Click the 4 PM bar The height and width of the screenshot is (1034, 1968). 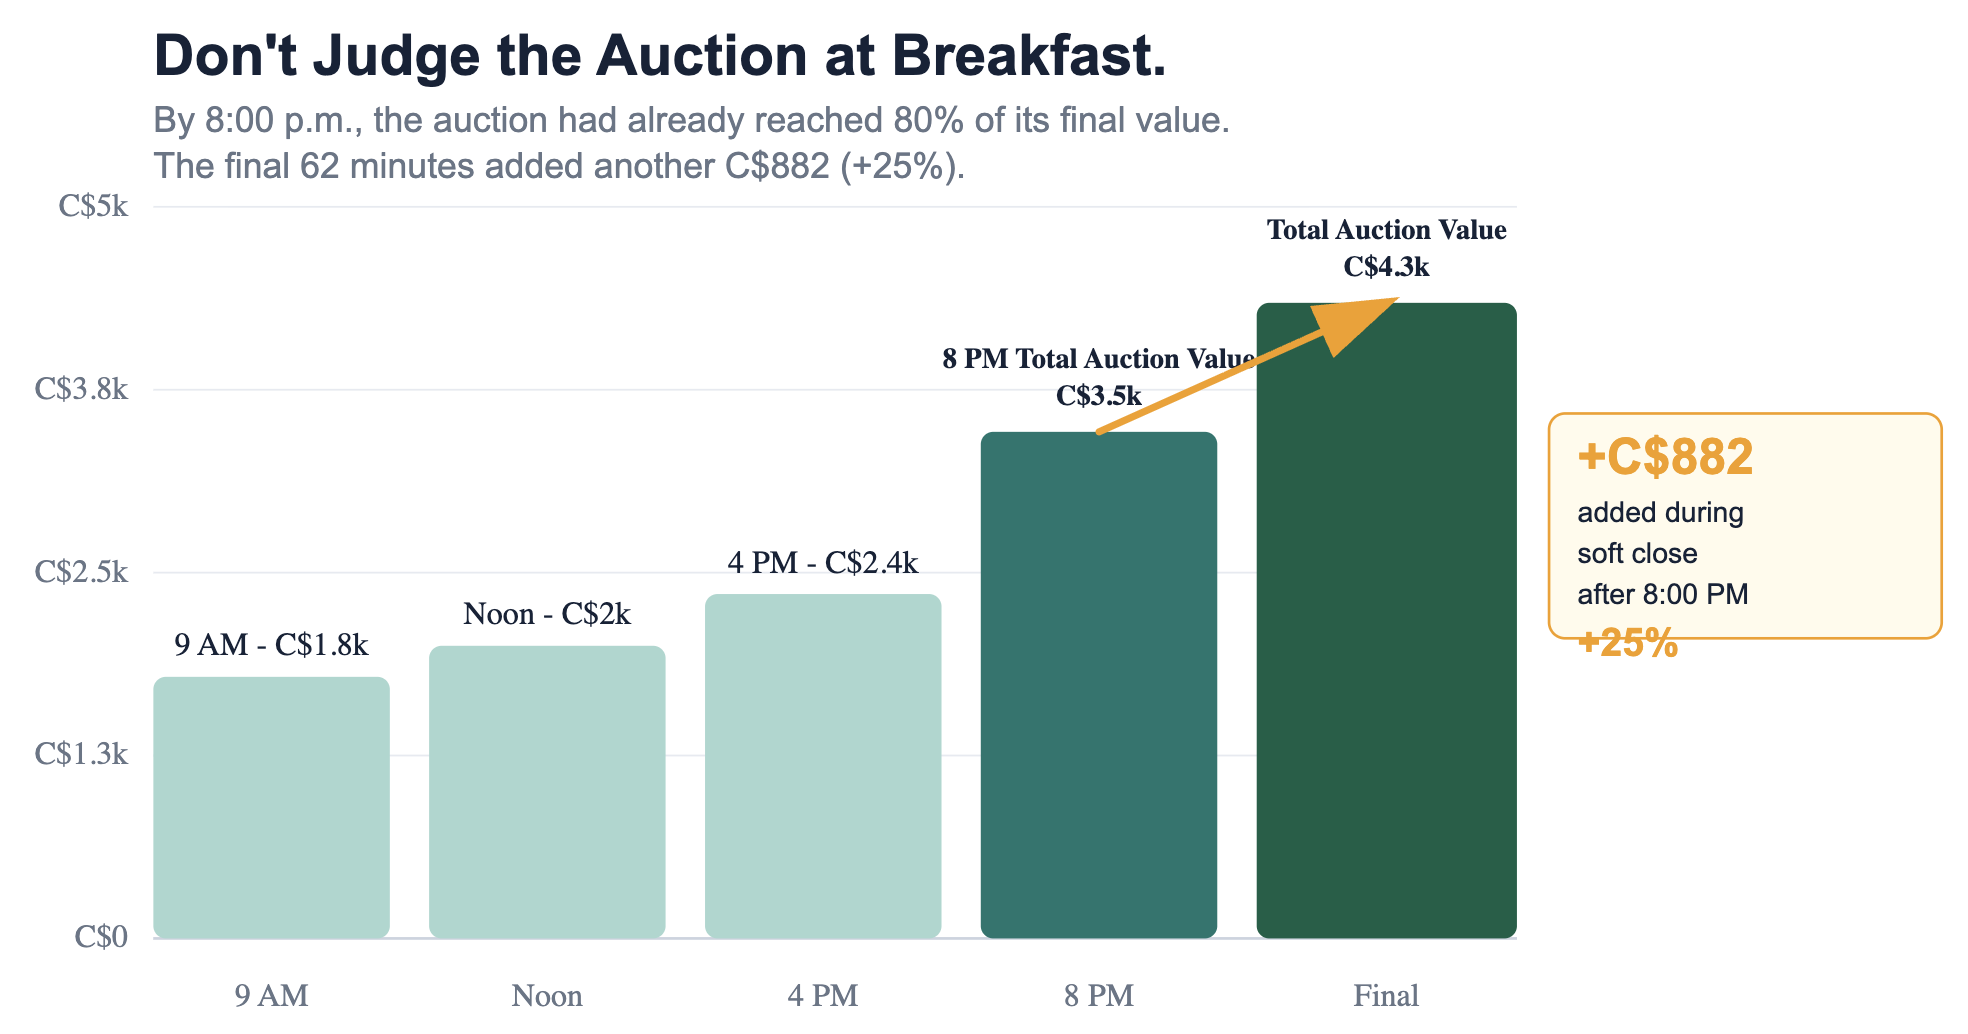tap(823, 766)
